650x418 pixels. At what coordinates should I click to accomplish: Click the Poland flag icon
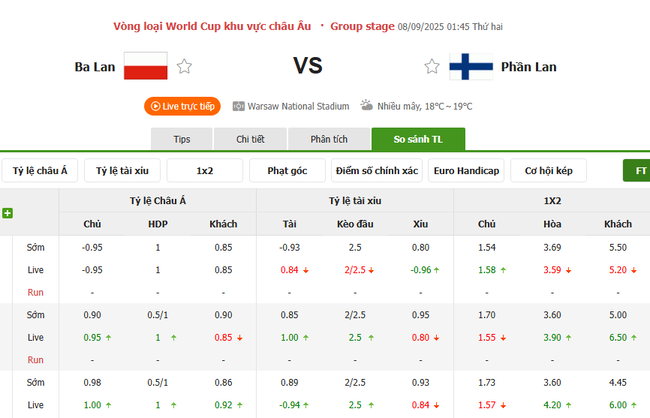(x=145, y=66)
